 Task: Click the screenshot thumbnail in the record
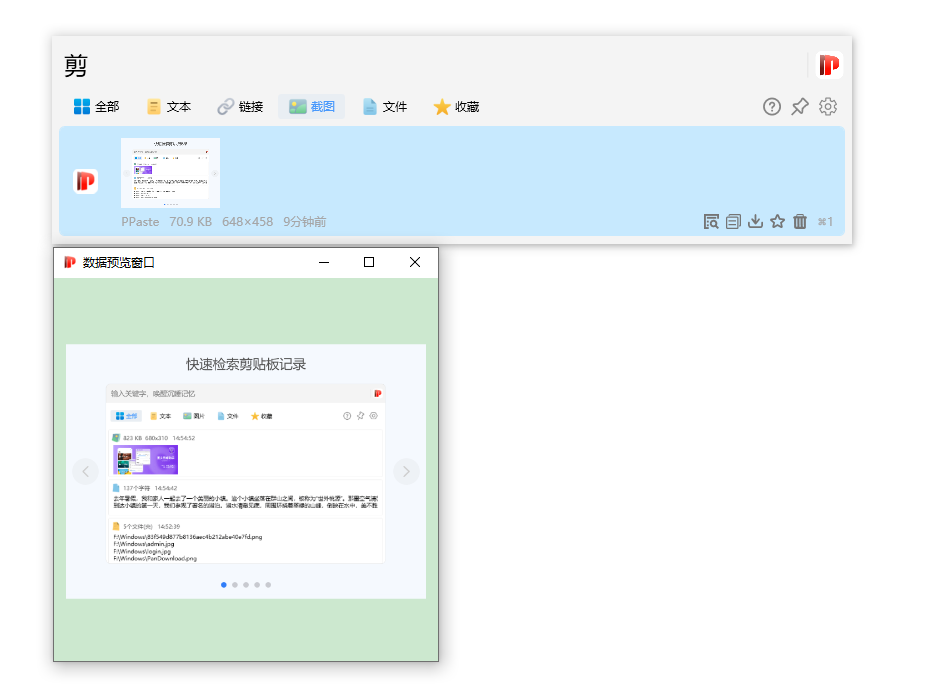[x=170, y=173]
